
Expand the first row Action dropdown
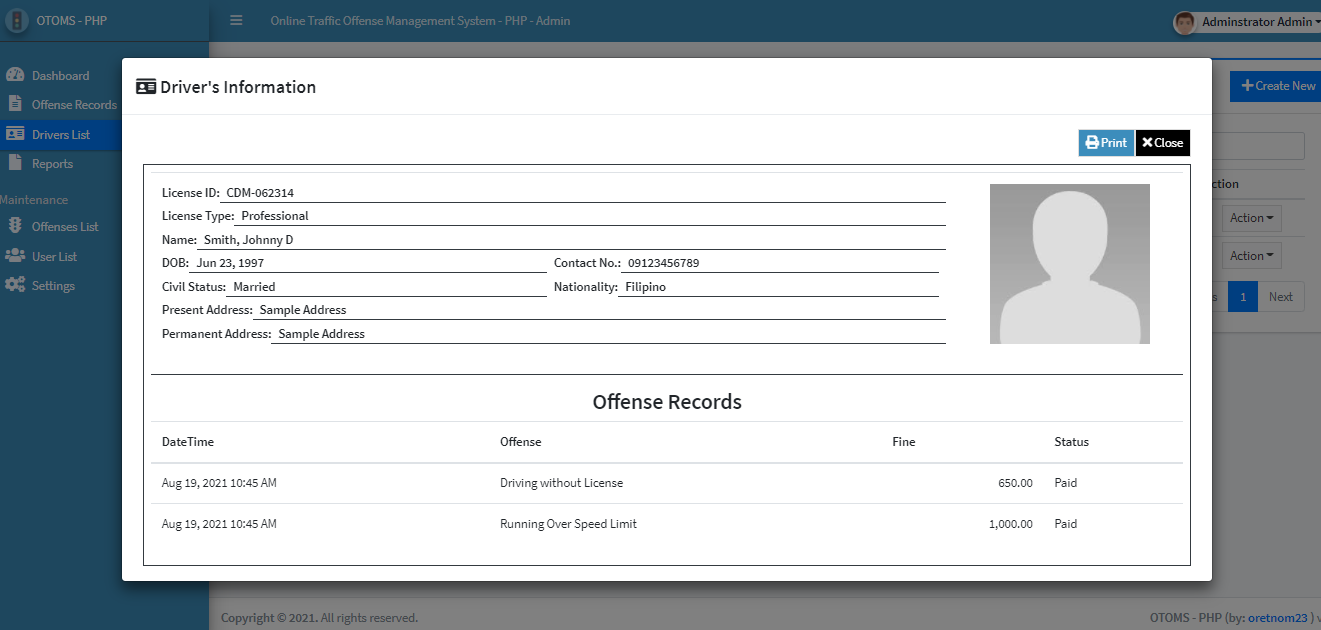[1252, 218]
